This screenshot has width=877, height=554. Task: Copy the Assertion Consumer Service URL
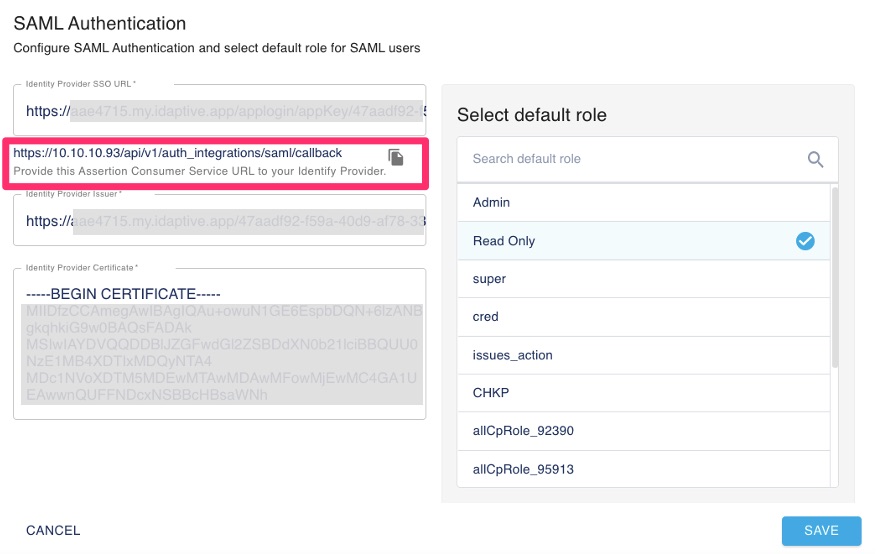tap(396, 158)
